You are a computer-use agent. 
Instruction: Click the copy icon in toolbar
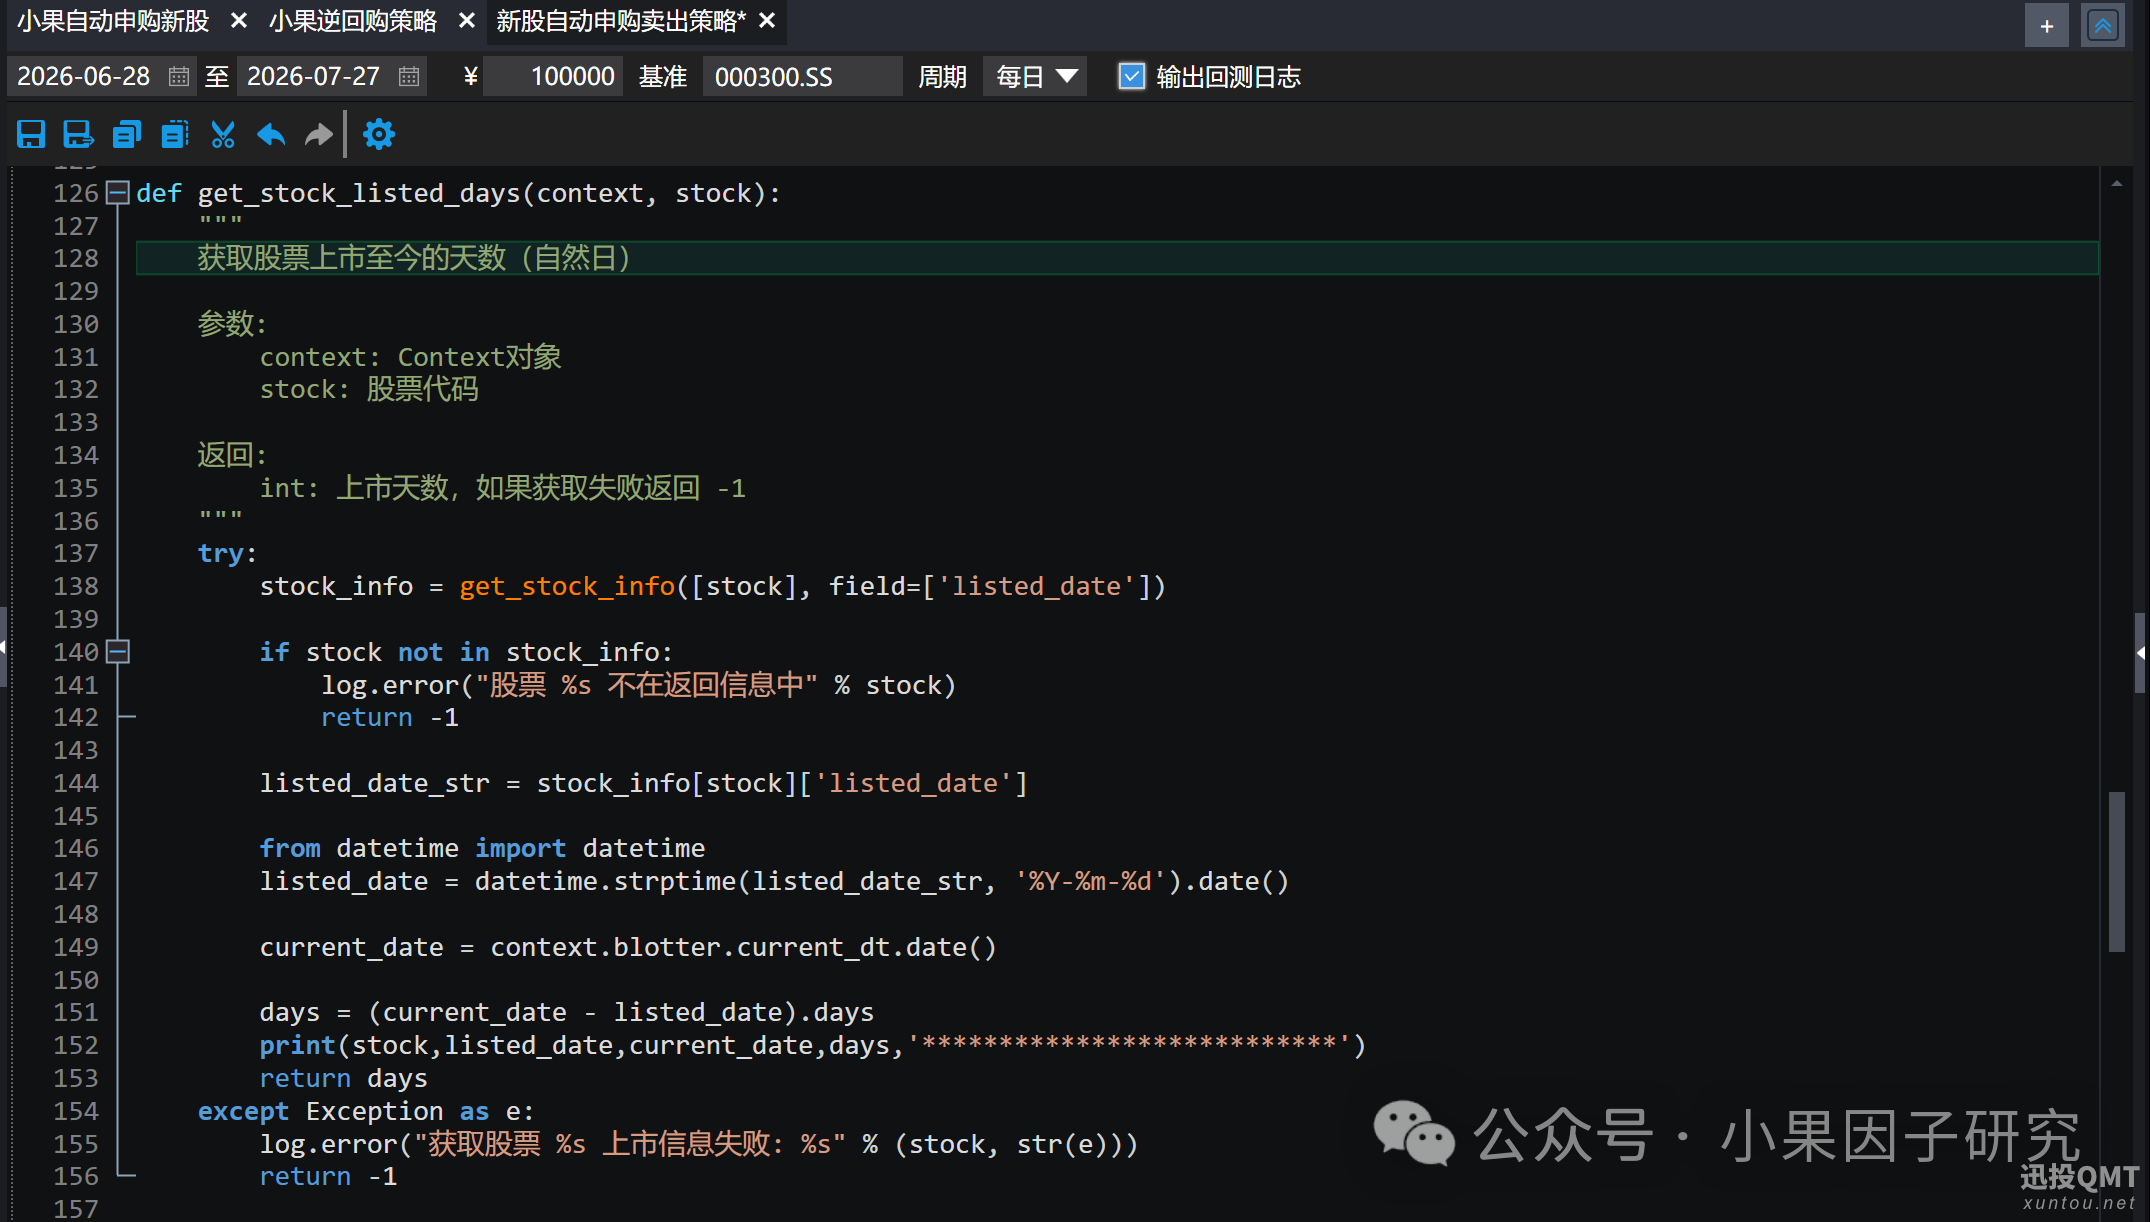click(127, 134)
